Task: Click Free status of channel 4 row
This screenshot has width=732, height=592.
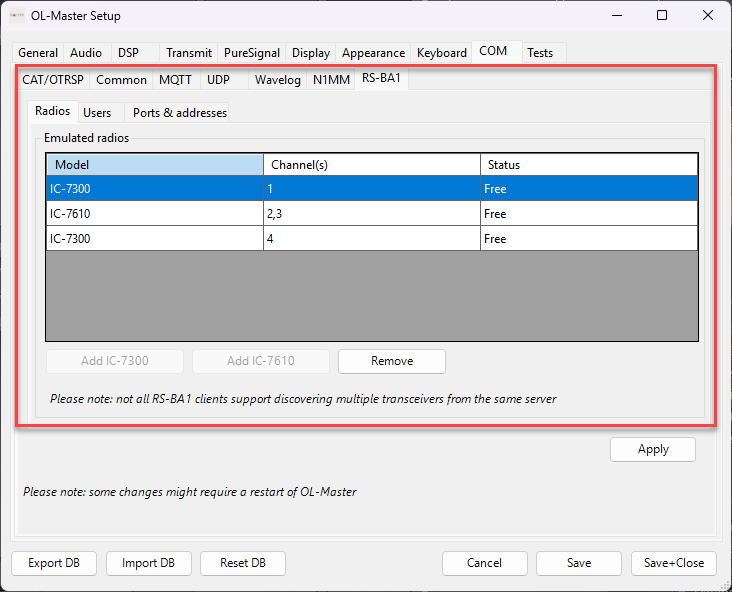Action: (589, 239)
